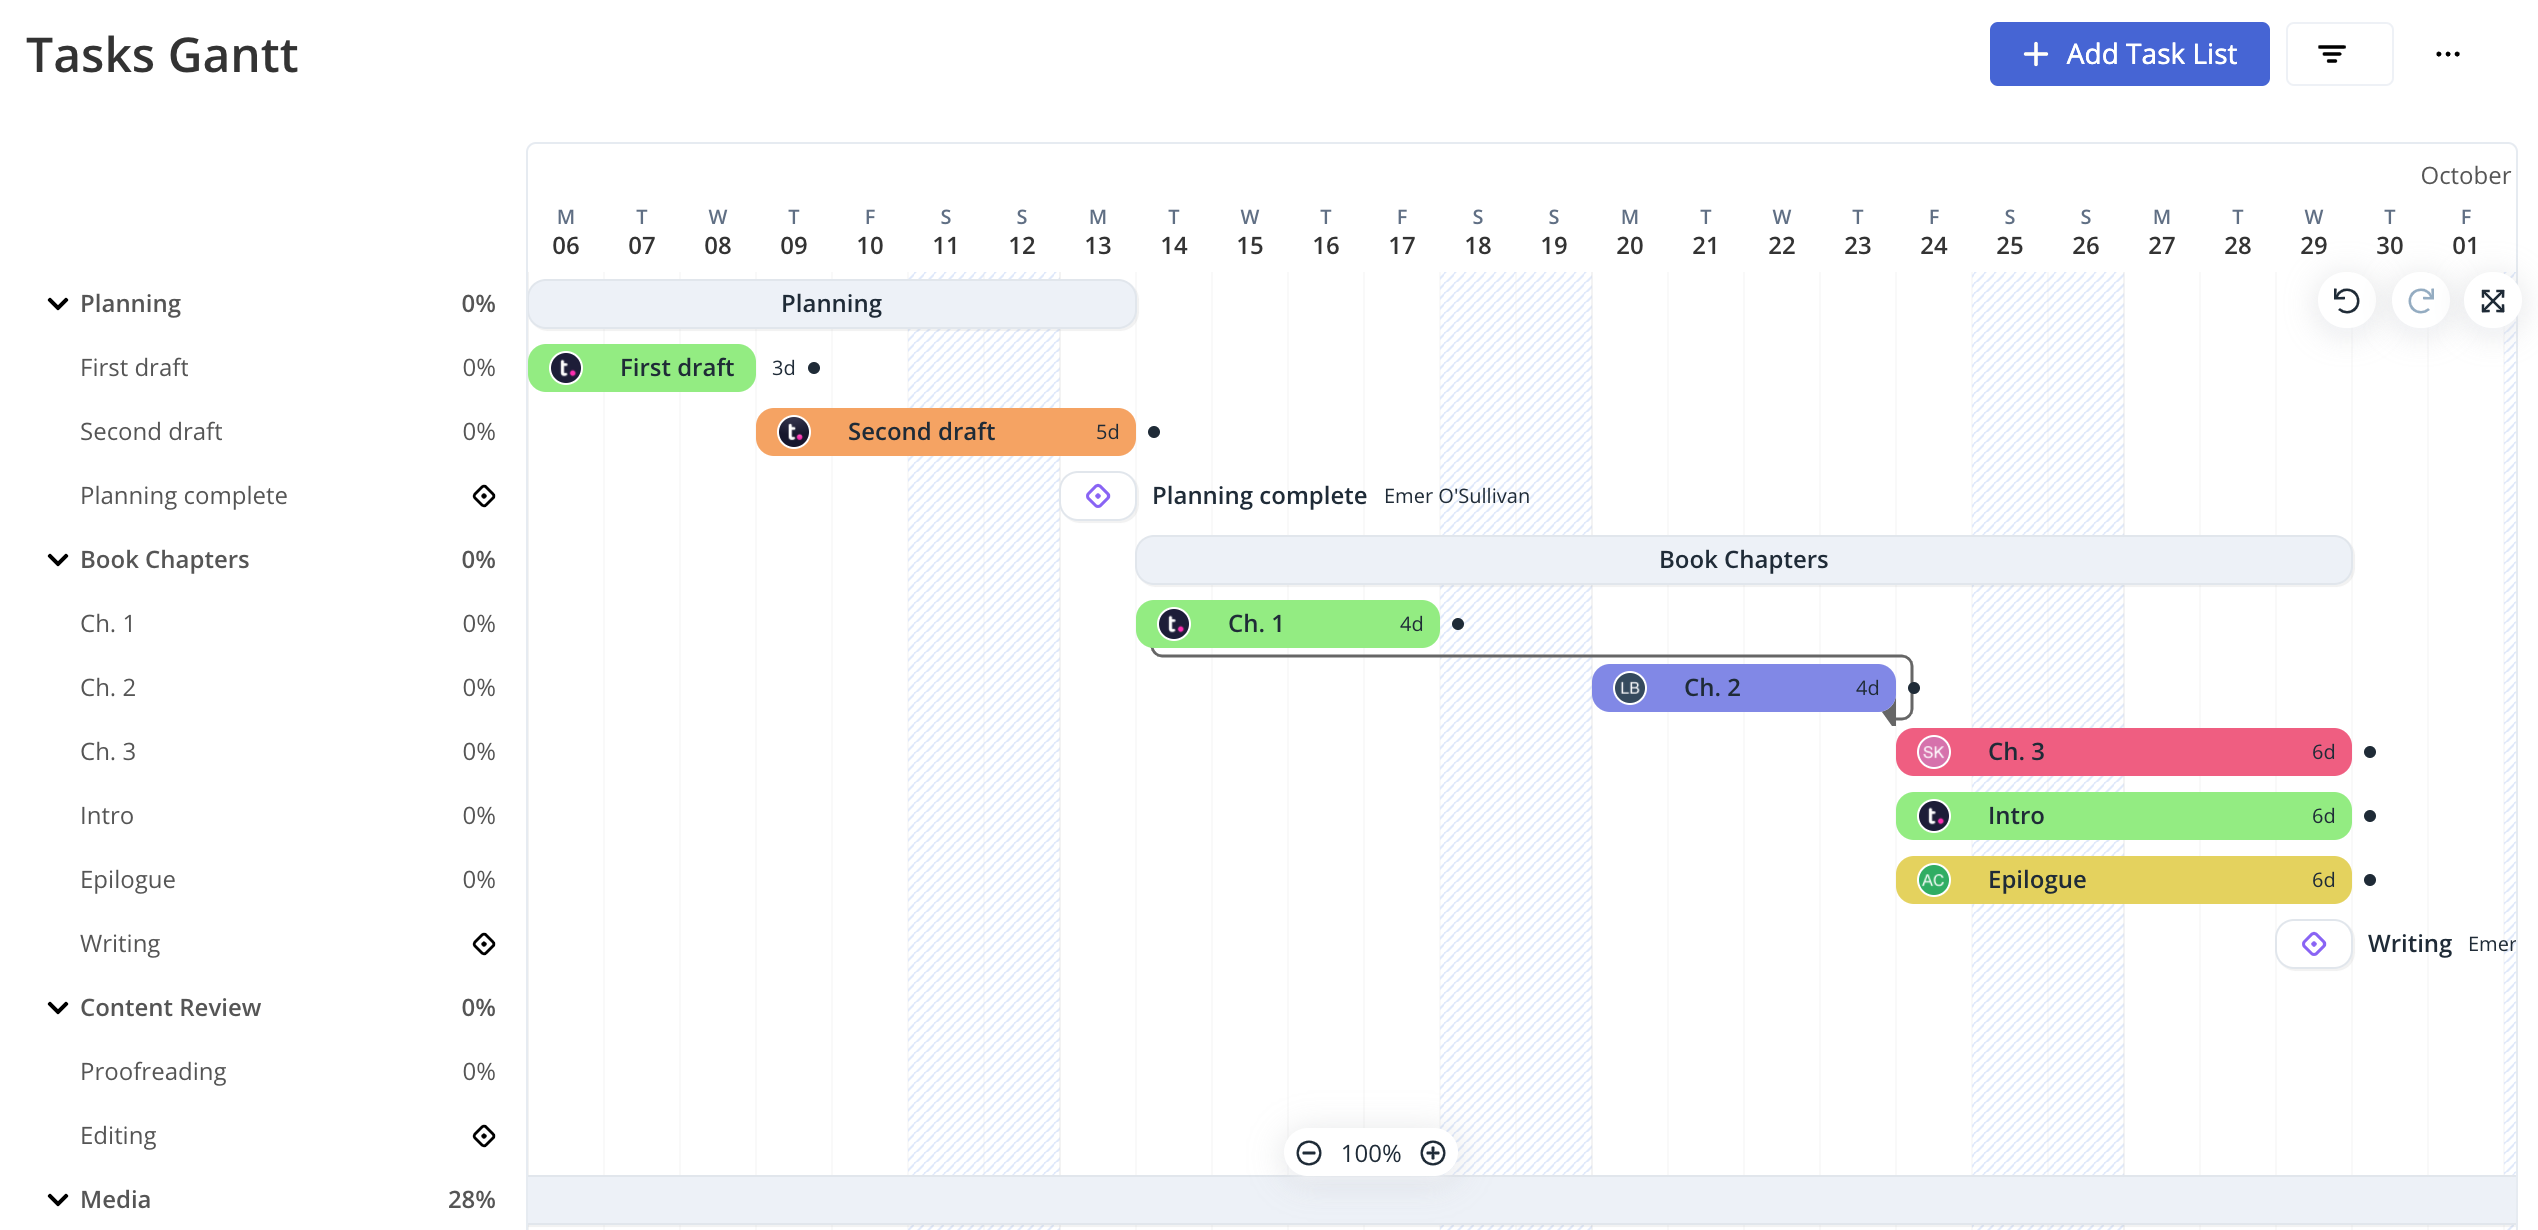Select the Proofreading task name
Image resolution: width=2538 pixels, height=1230 pixels.
pos(153,1071)
